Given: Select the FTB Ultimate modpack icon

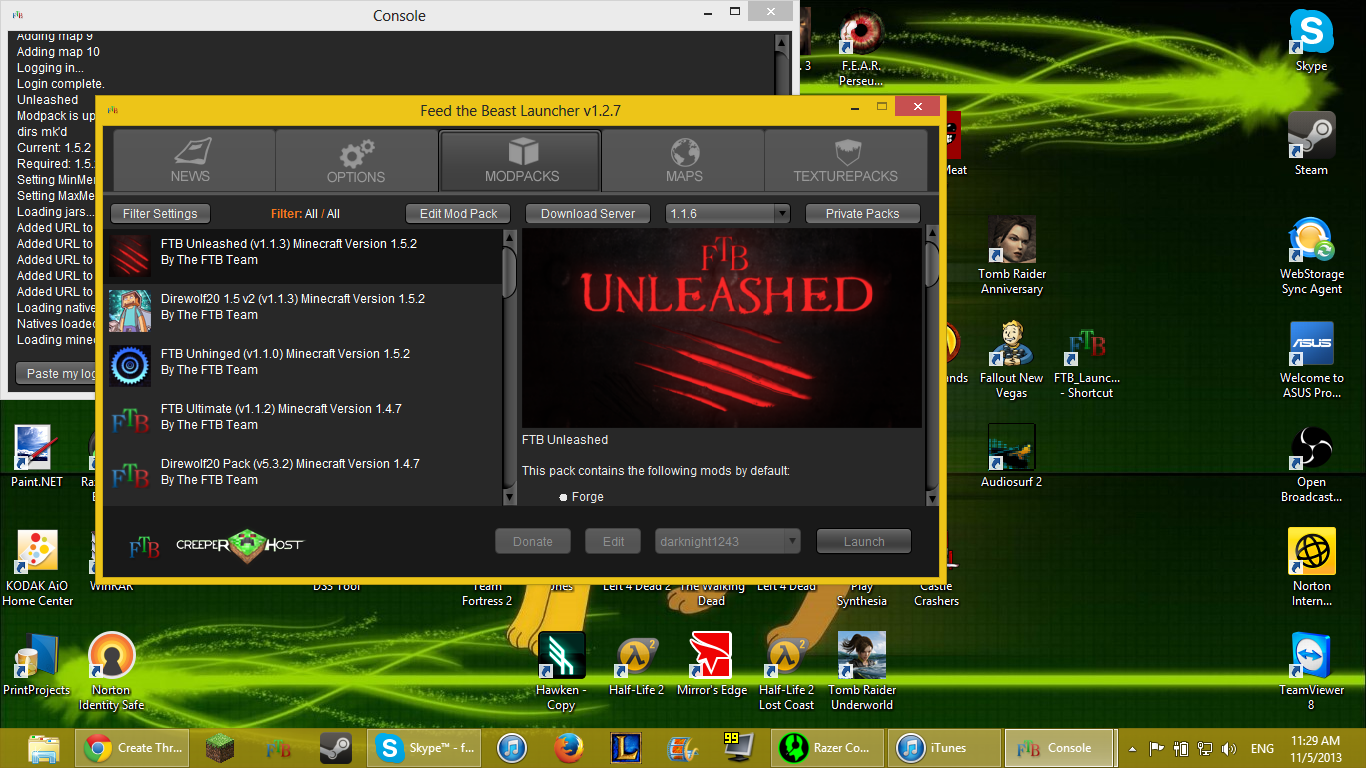Looking at the screenshot, I should coord(130,421).
